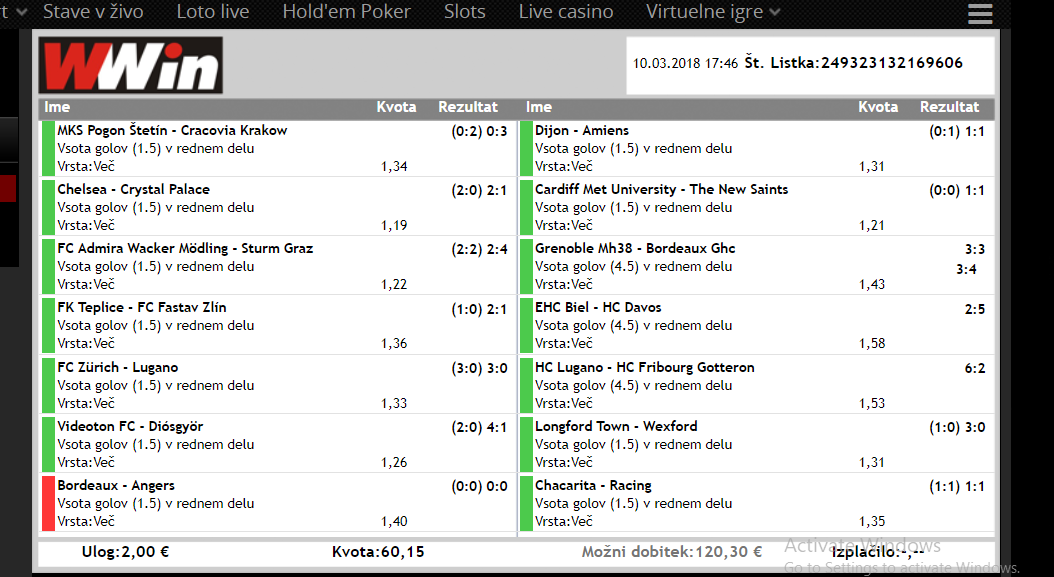Click the Virtuelne igre dropdown arrow

coord(774,12)
